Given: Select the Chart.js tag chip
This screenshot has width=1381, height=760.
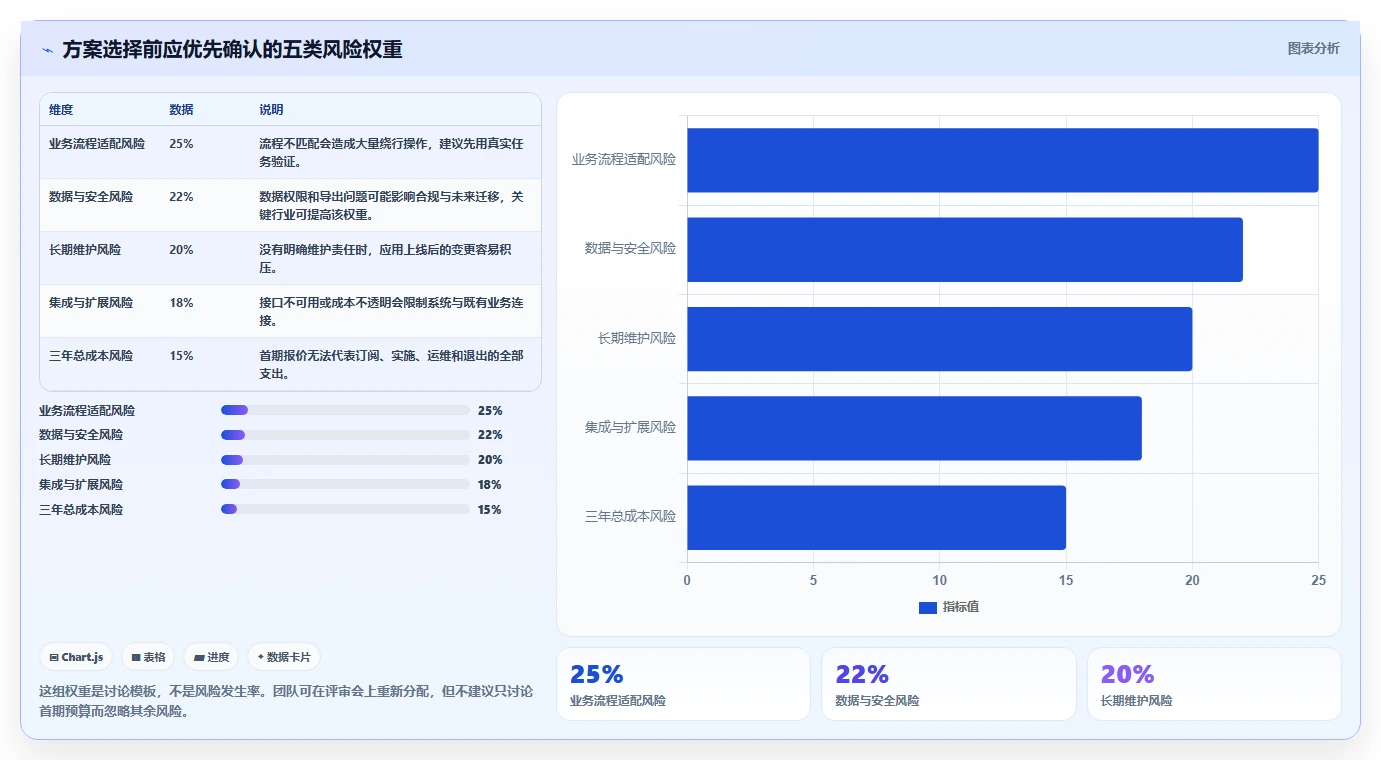Looking at the screenshot, I should pos(77,657).
